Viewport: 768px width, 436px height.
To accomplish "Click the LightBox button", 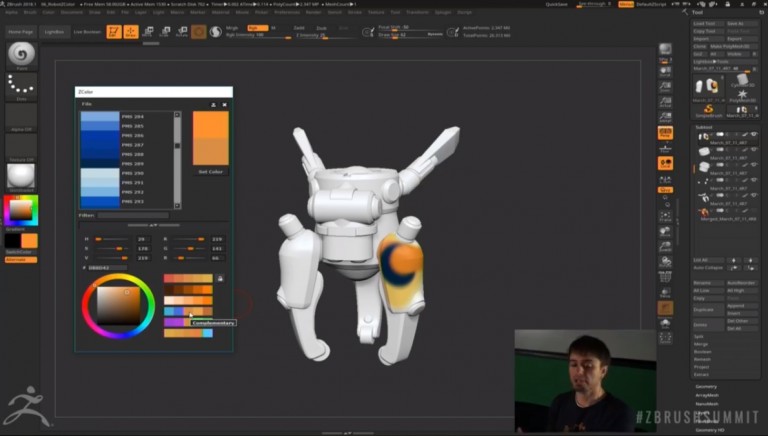I will point(52,32).
